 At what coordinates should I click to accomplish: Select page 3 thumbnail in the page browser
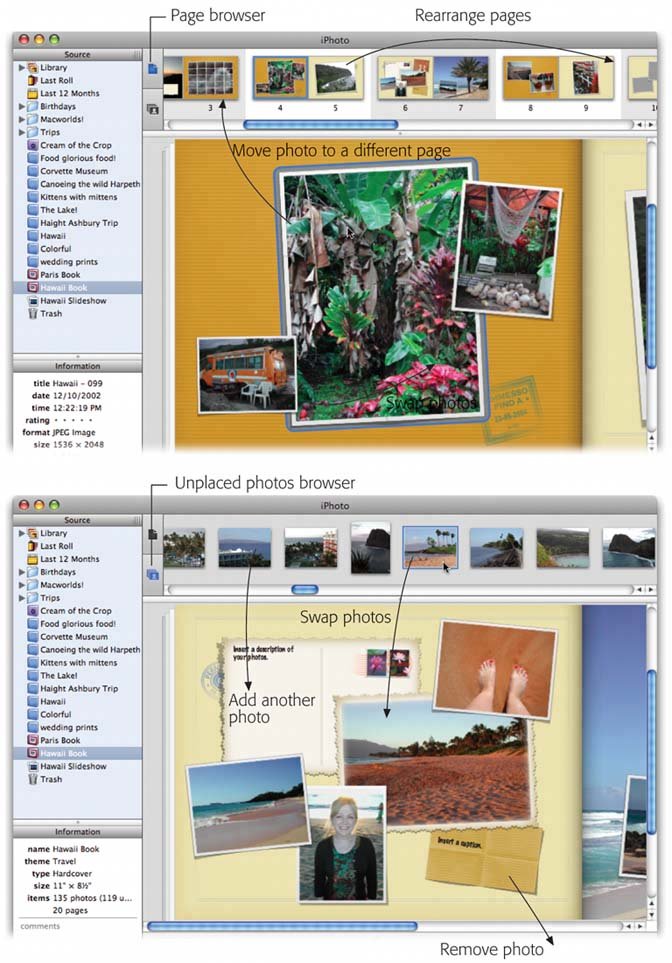(211, 77)
